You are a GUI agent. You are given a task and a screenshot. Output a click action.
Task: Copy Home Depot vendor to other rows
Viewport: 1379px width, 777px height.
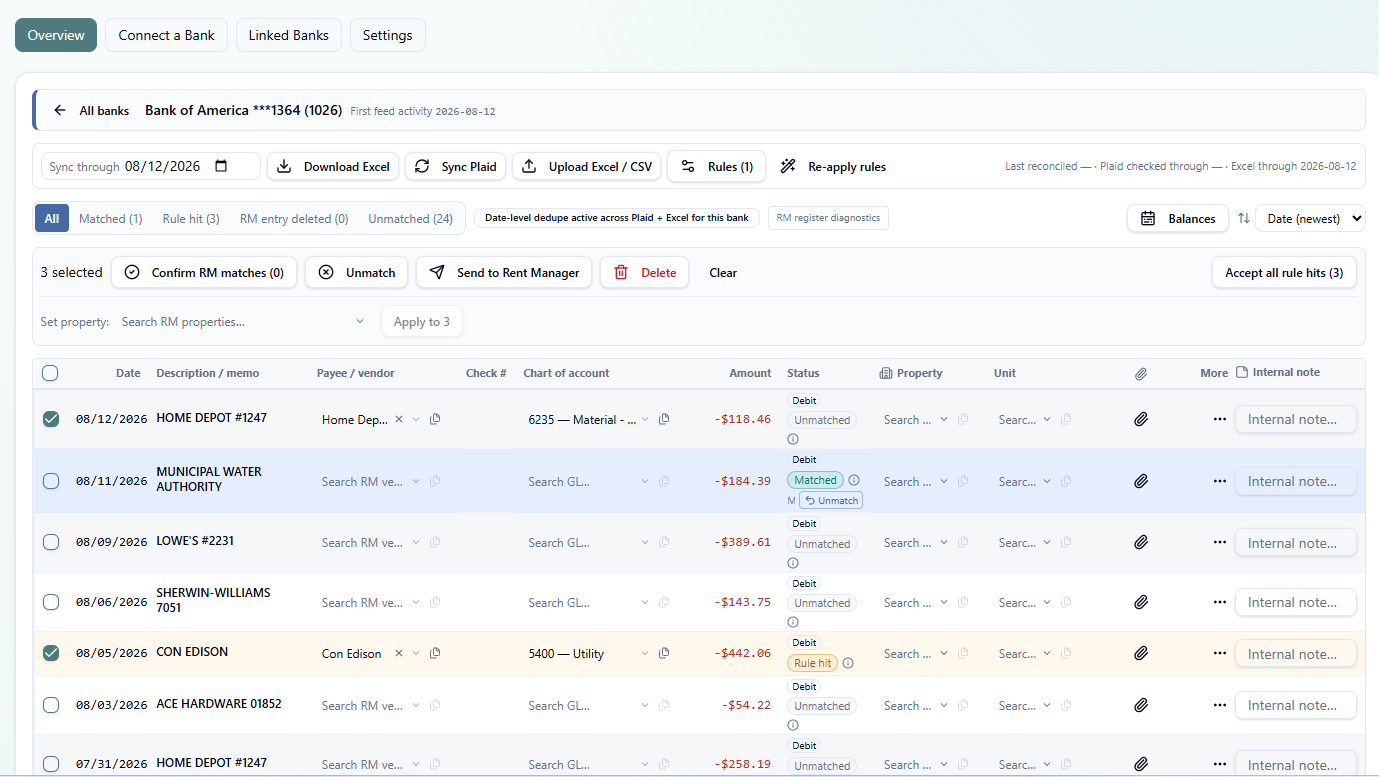click(435, 420)
